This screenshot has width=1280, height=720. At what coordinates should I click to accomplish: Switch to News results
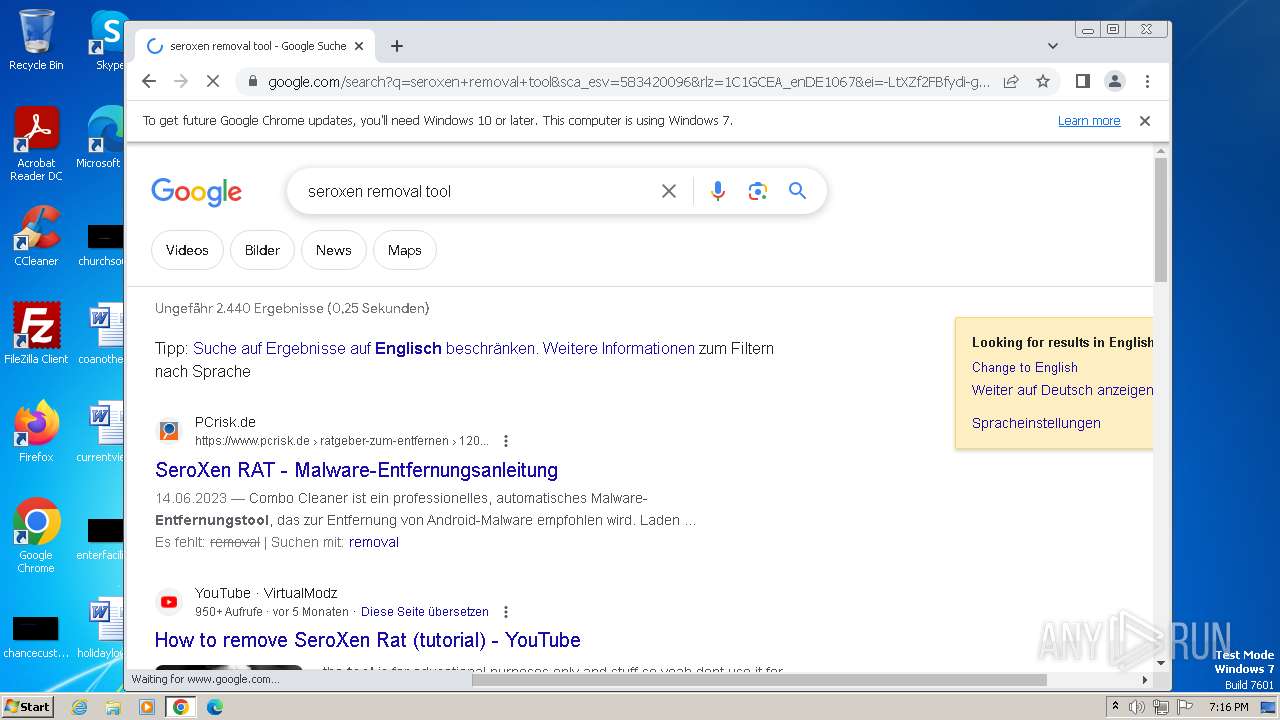[334, 250]
